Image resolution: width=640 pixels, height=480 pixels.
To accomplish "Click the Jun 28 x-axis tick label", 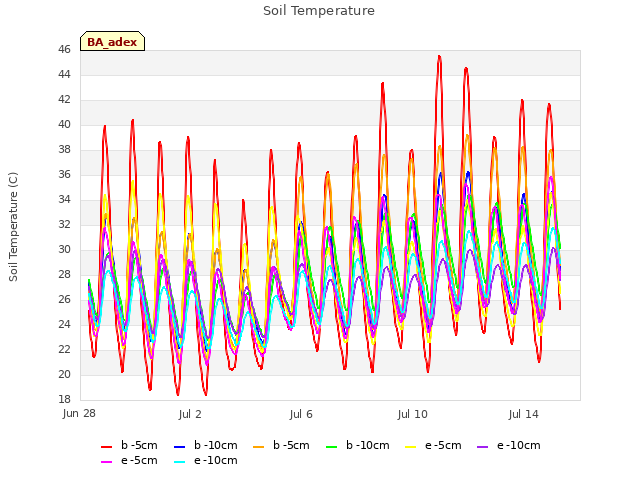I will [x=79, y=413].
